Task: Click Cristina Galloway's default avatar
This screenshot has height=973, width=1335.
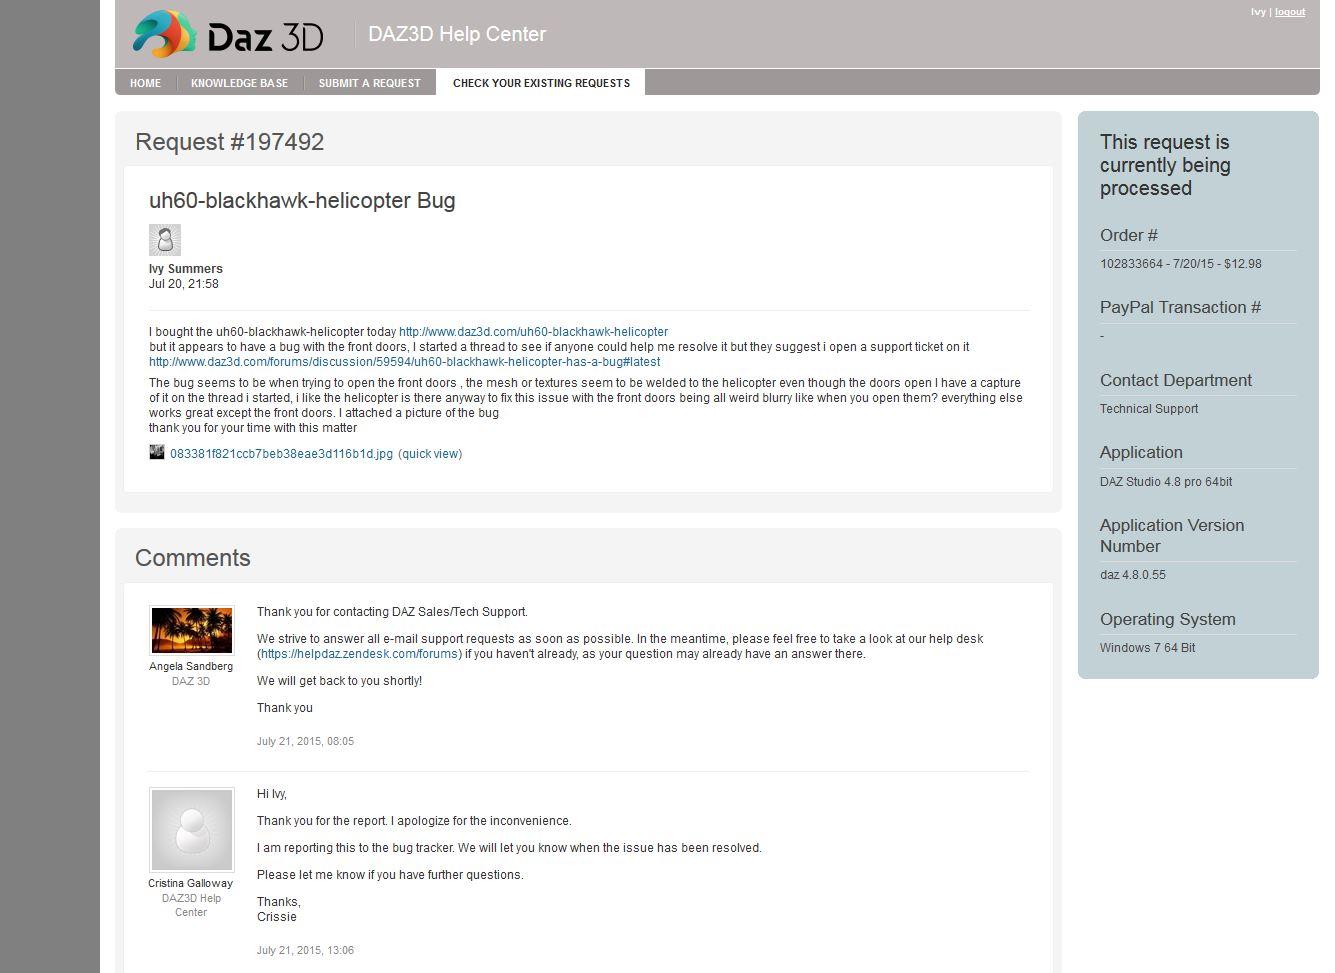Action: pyautogui.click(x=191, y=830)
